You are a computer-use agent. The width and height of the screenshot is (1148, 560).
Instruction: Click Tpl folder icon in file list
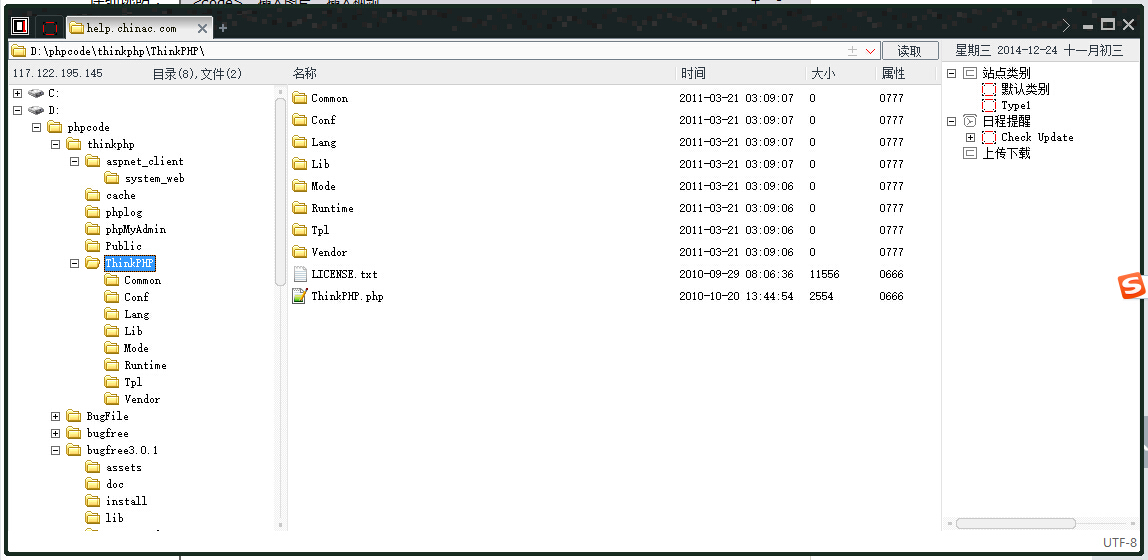coord(299,230)
